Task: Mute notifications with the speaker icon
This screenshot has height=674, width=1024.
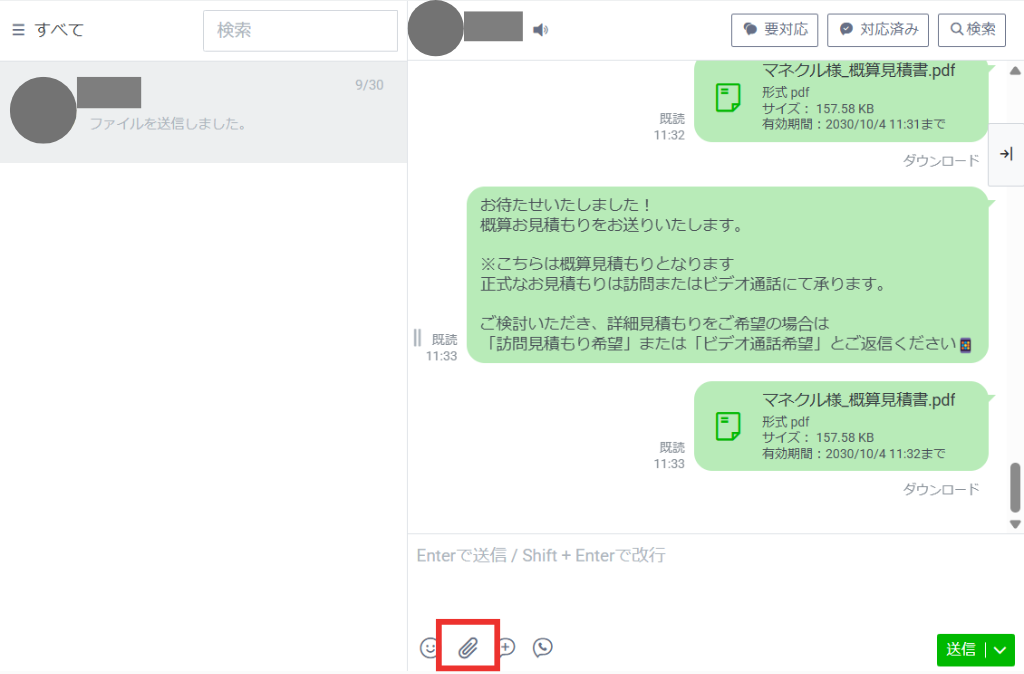Action: 539,29
